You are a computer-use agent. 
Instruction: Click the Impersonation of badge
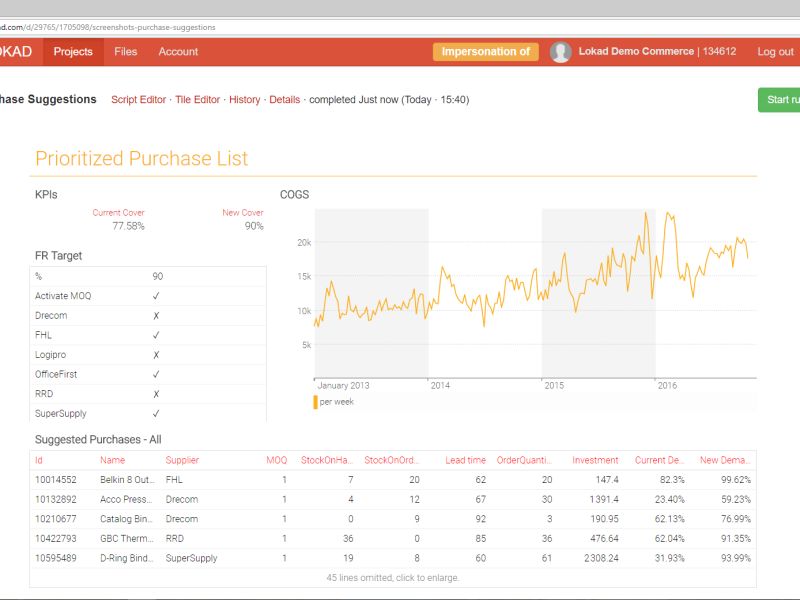[x=486, y=52]
